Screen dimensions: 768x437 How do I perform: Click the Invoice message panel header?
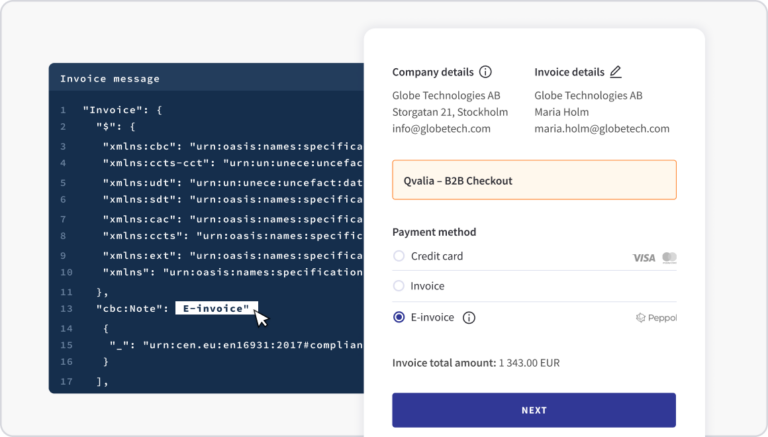[x=110, y=79]
